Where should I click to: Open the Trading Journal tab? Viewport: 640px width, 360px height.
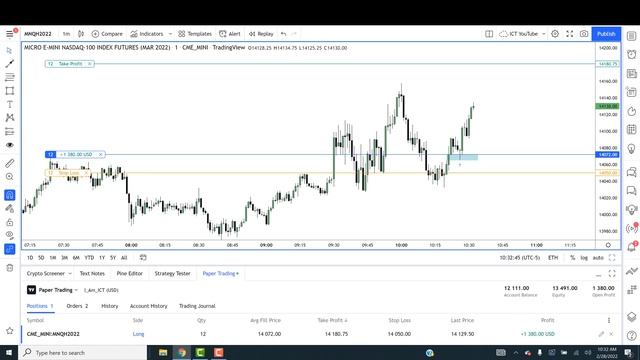point(197,306)
